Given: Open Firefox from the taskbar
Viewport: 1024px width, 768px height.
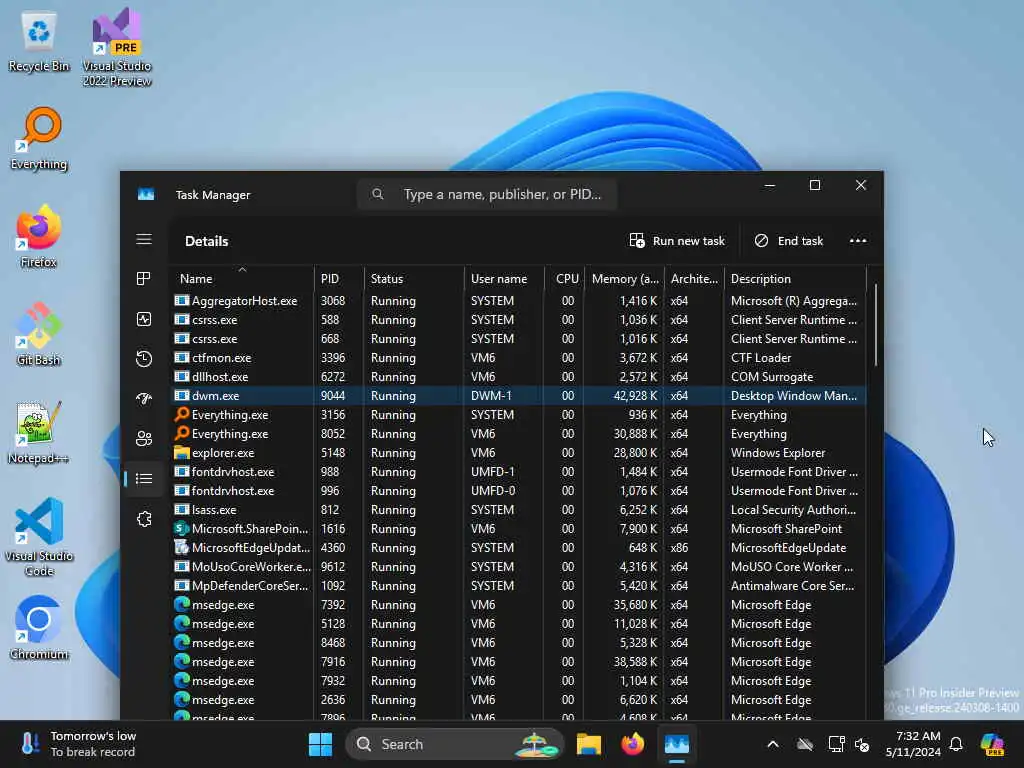Looking at the screenshot, I should 632,744.
